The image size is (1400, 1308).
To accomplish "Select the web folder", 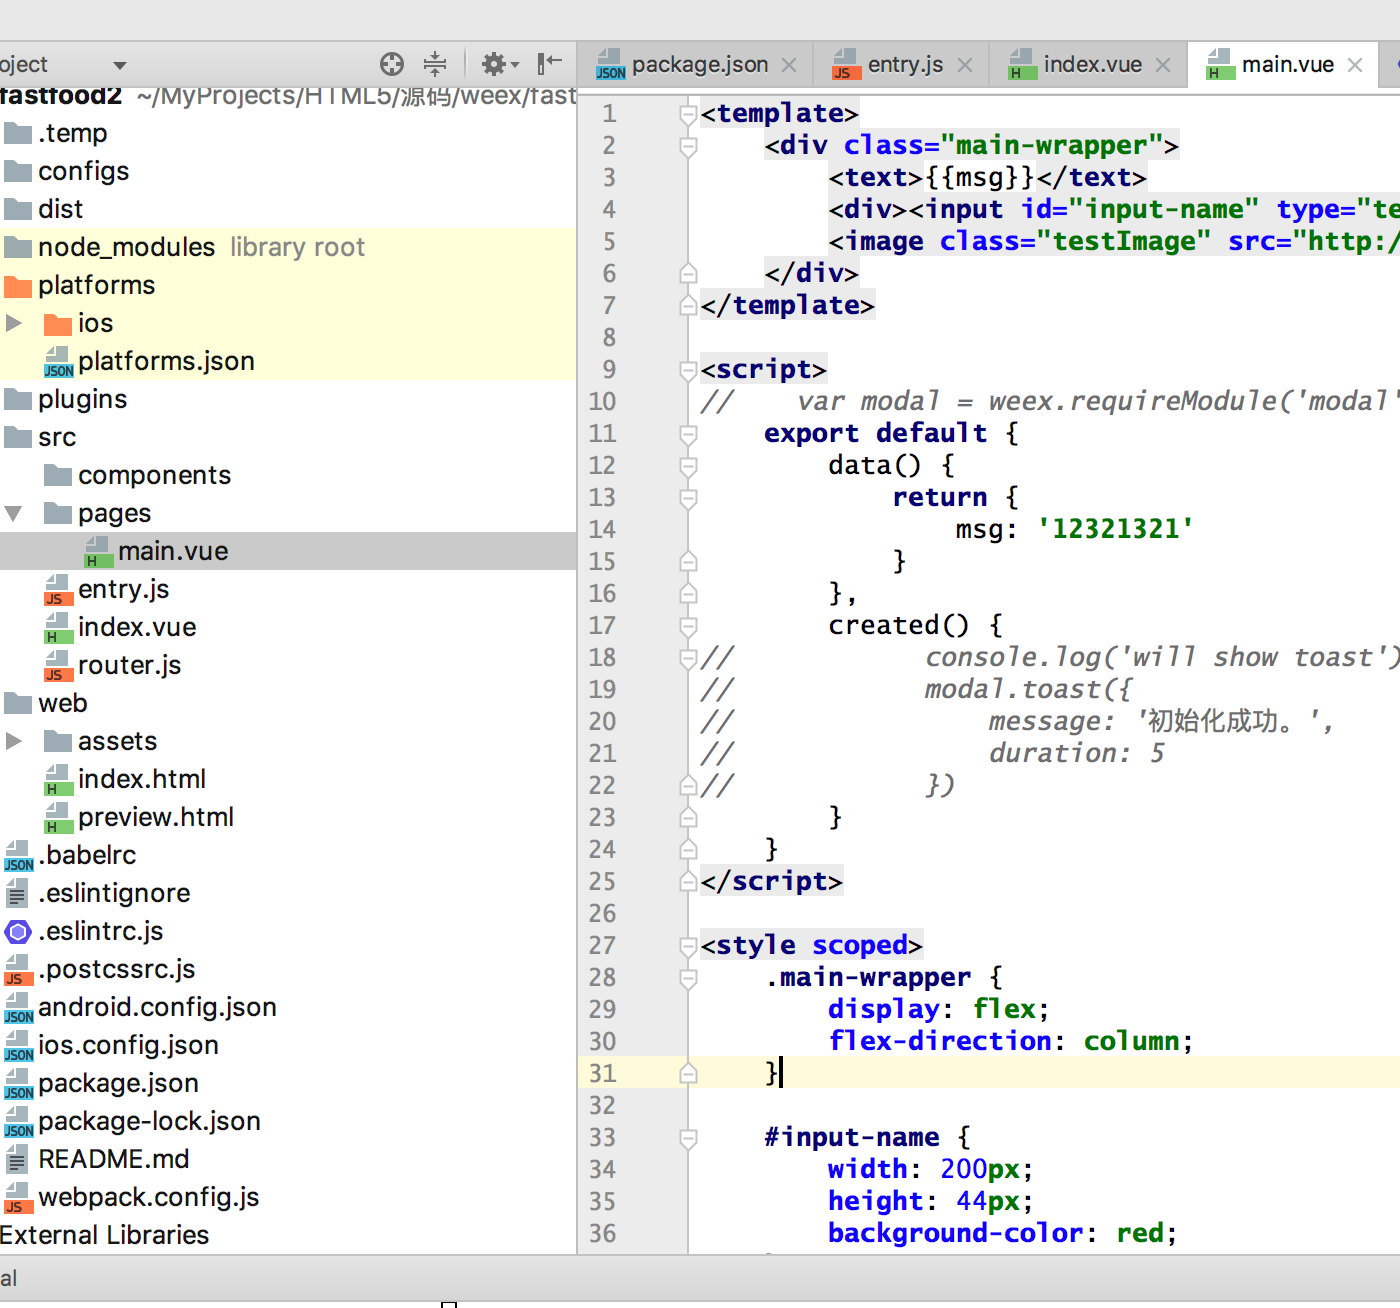I will [x=46, y=703].
